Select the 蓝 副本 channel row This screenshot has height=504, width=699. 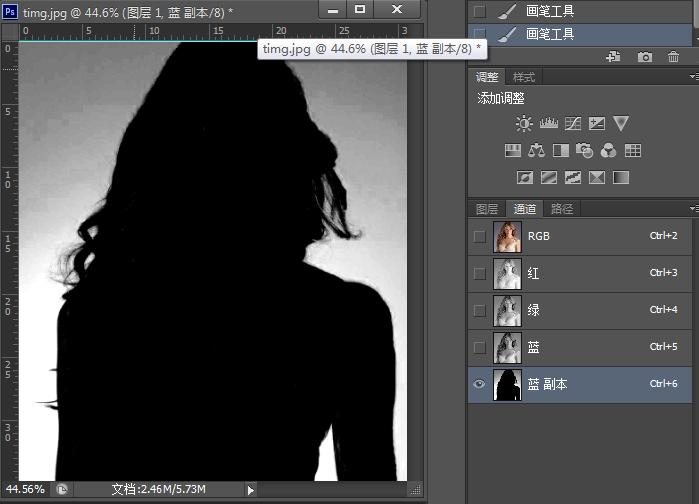580,385
